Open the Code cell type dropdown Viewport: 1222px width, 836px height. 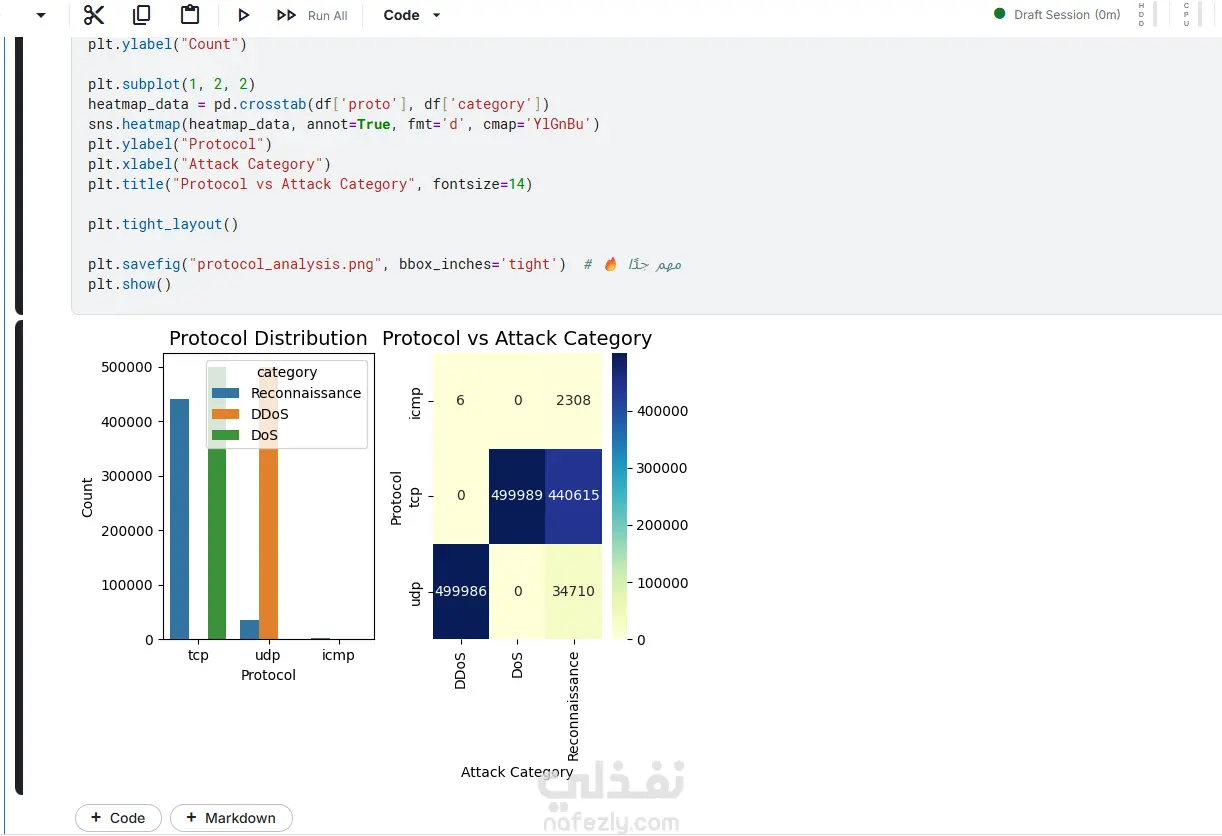tap(411, 15)
